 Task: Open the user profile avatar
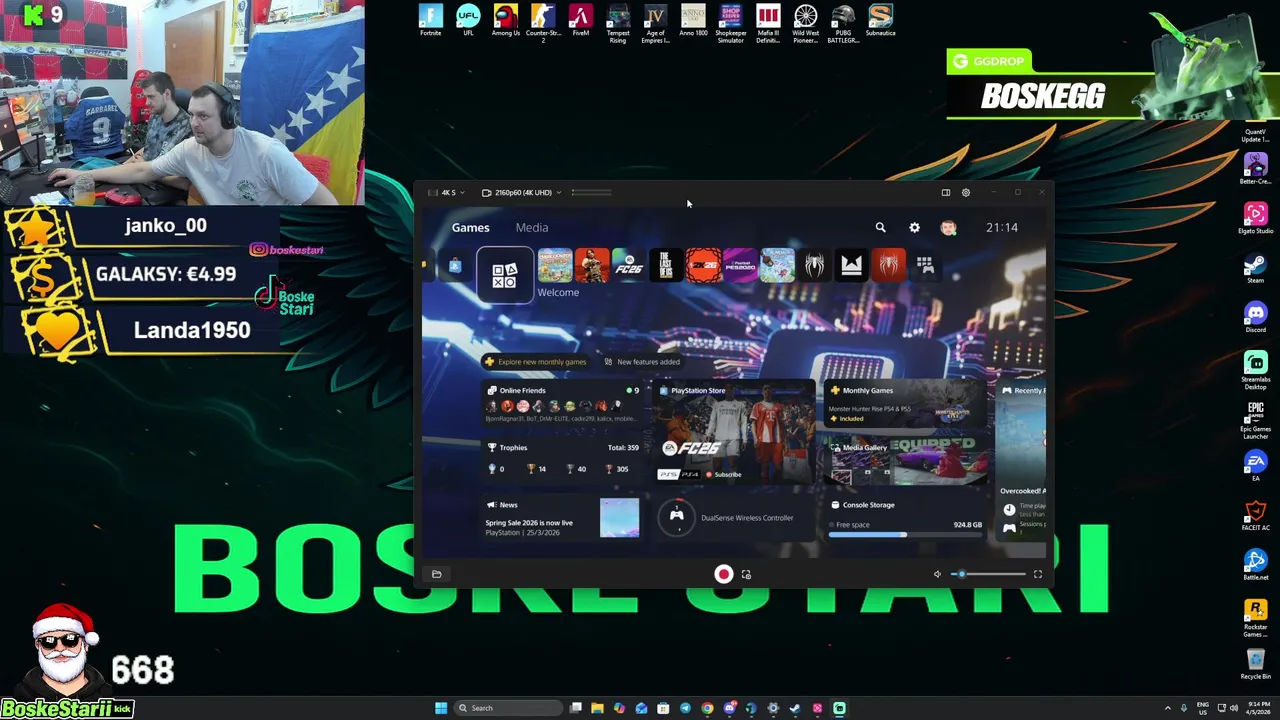[x=948, y=227]
